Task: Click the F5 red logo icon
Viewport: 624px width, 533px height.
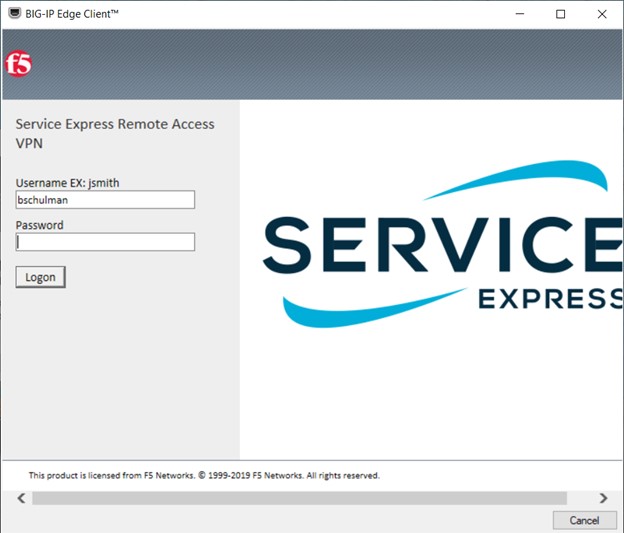Action: coord(18,64)
